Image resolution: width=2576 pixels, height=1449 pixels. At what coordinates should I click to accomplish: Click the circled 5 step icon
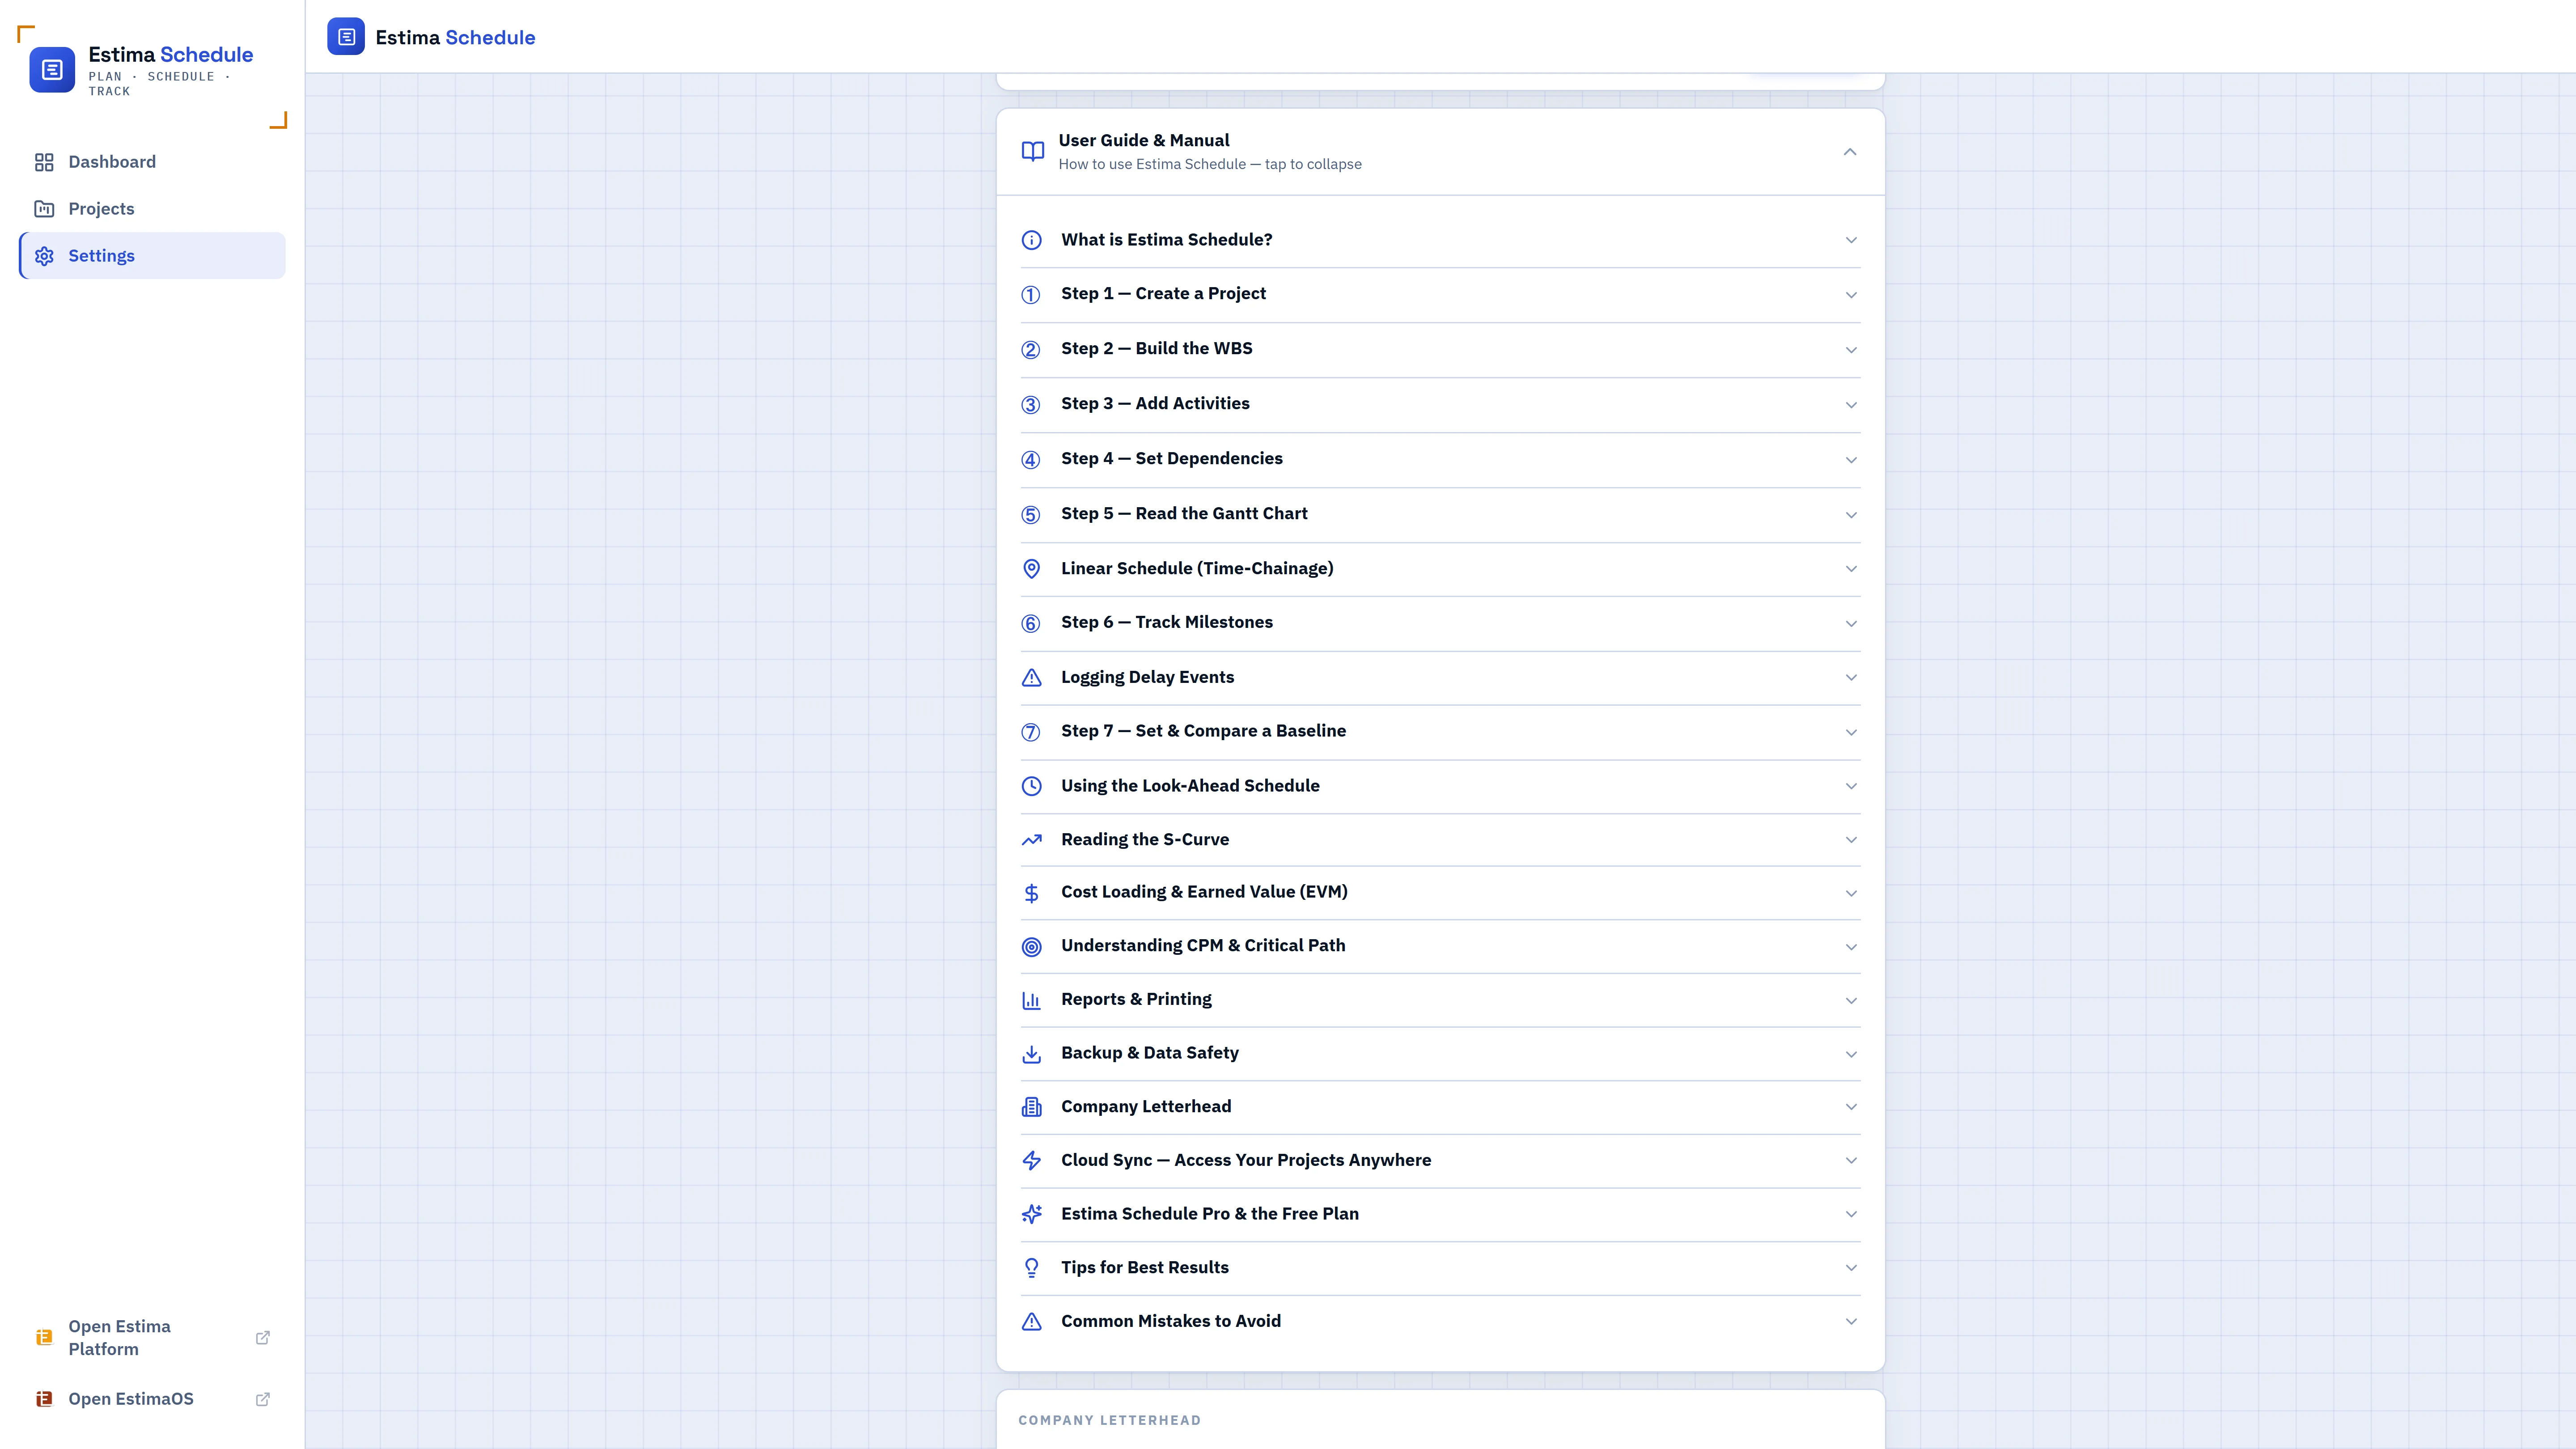click(x=1031, y=515)
